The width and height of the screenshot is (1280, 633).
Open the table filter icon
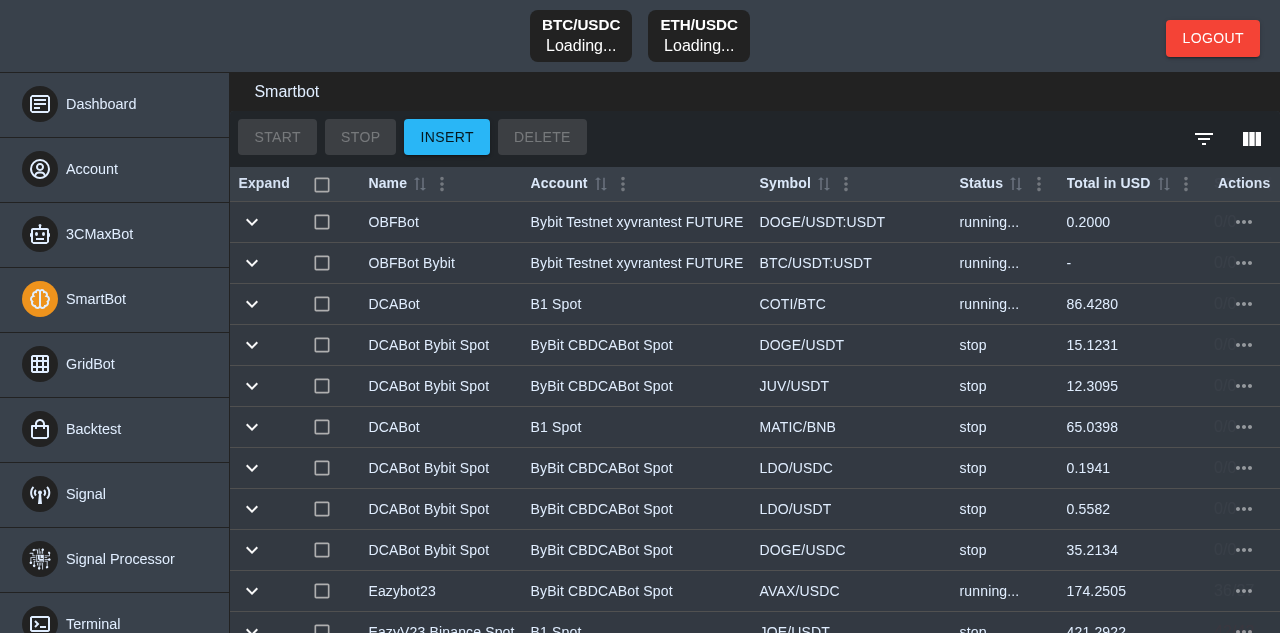coord(1204,139)
